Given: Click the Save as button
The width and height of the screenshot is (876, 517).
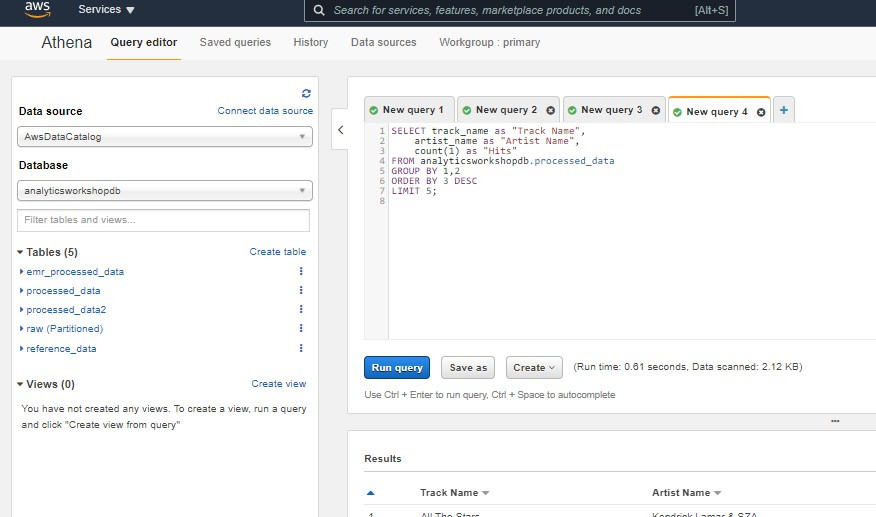Looking at the screenshot, I should point(468,368).
